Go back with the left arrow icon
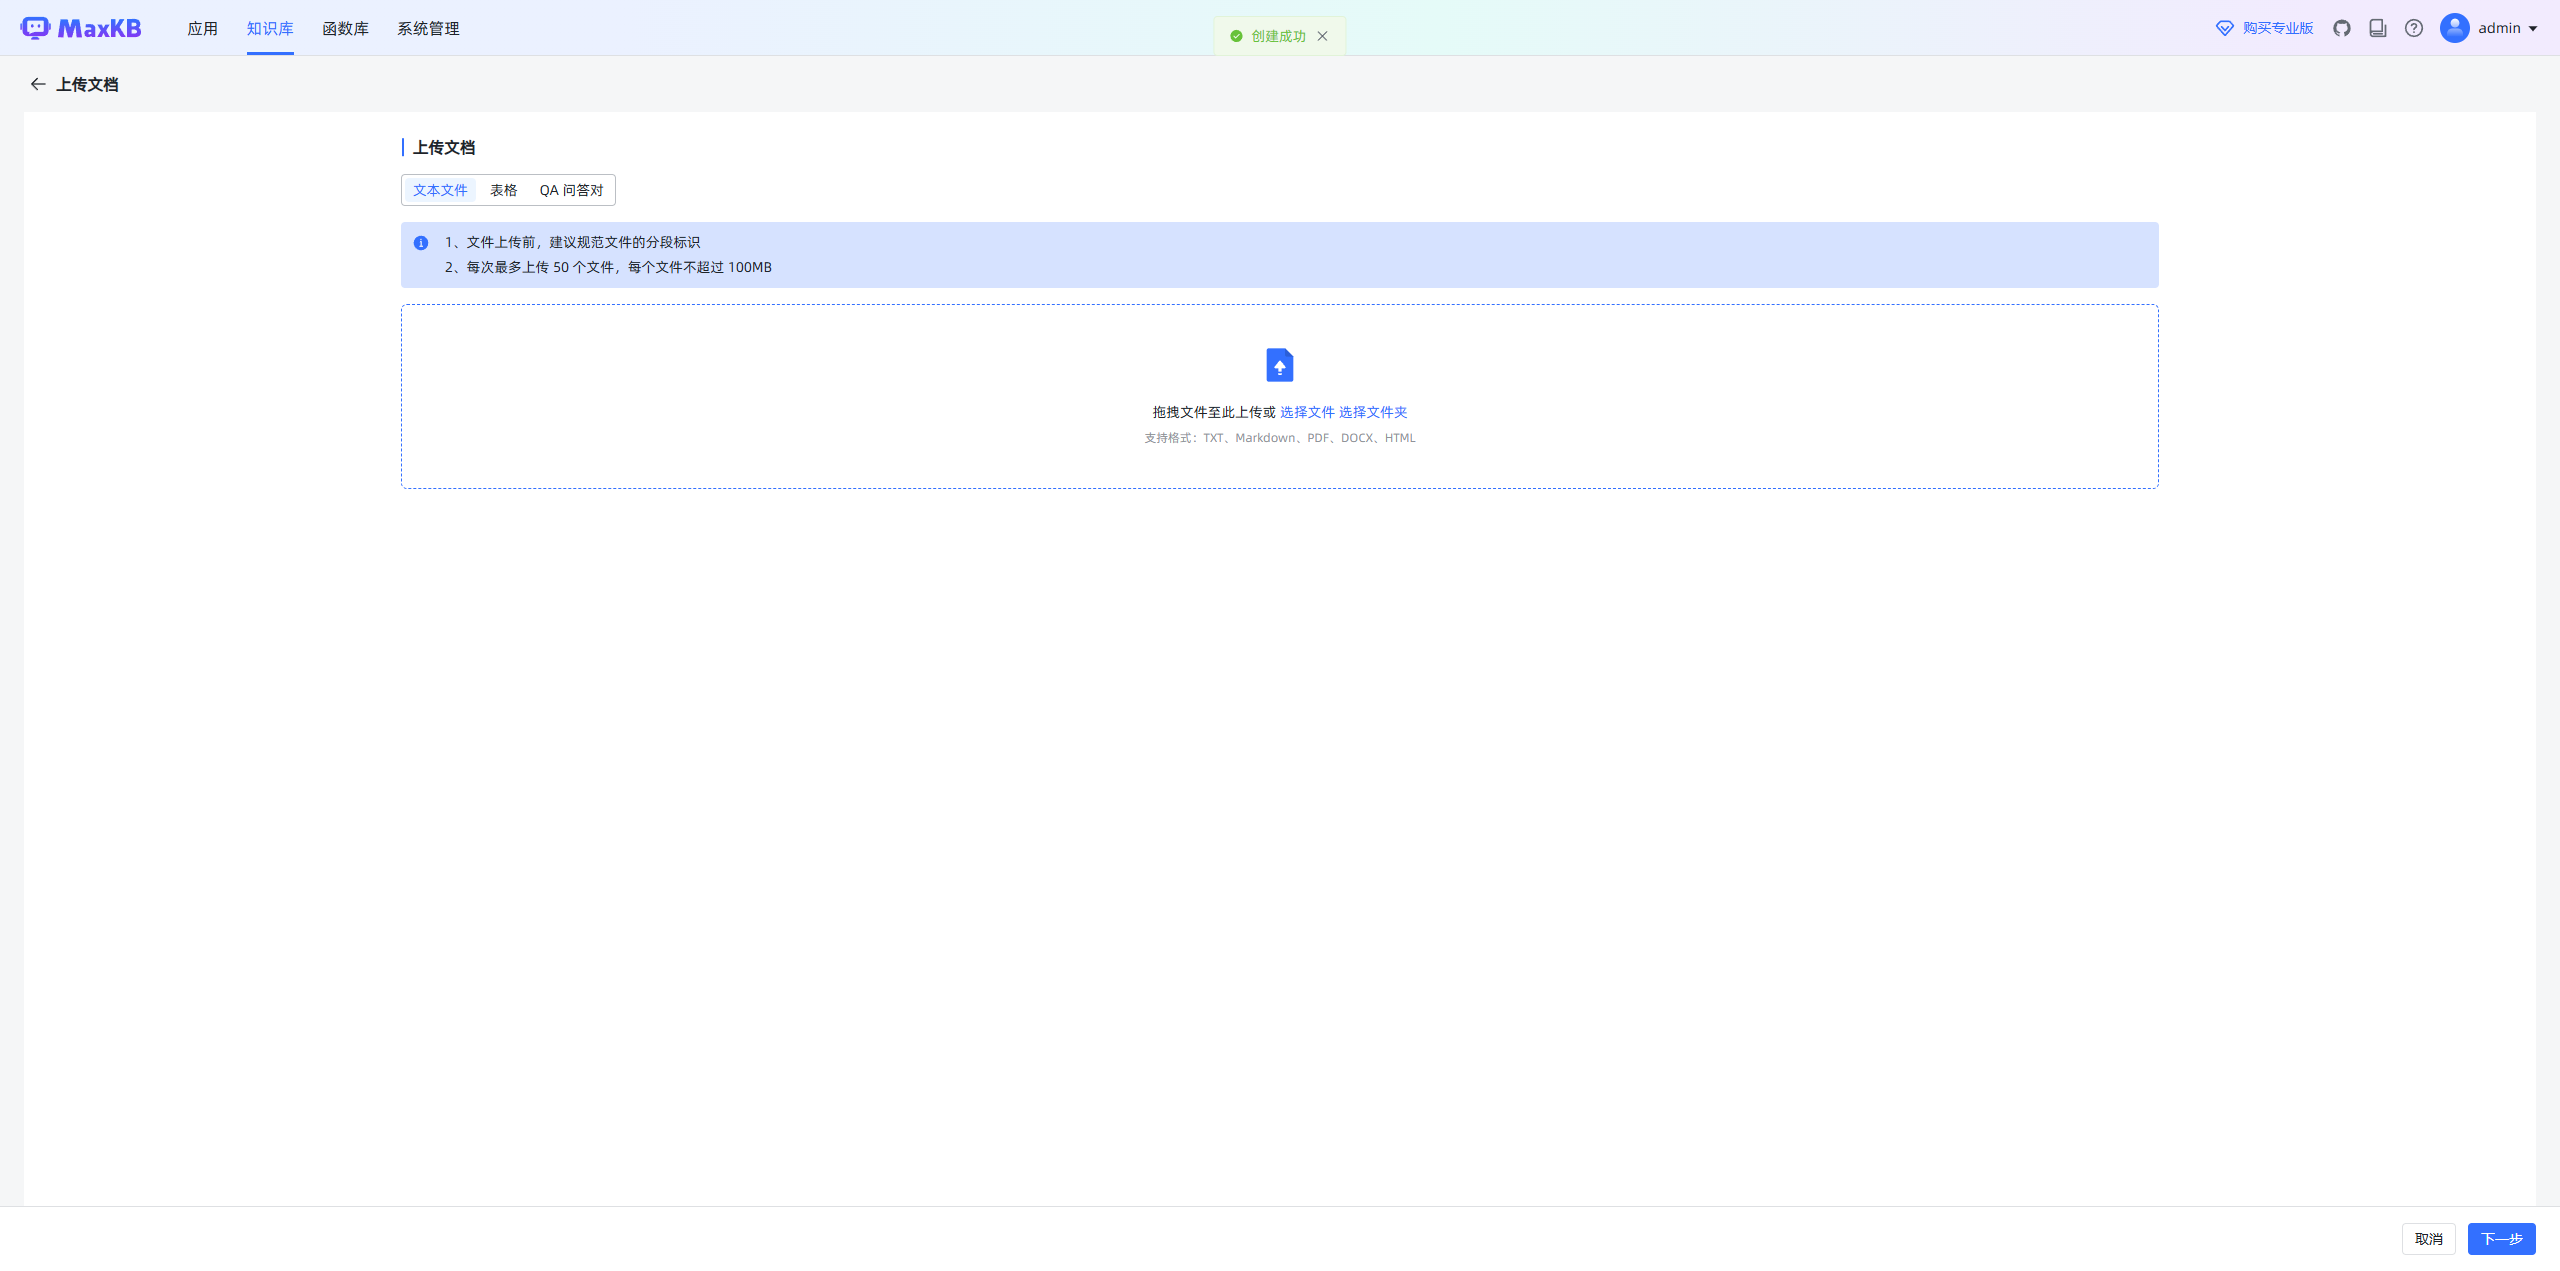This screenshot has width=2560, height=1271. tap(38, 84)
